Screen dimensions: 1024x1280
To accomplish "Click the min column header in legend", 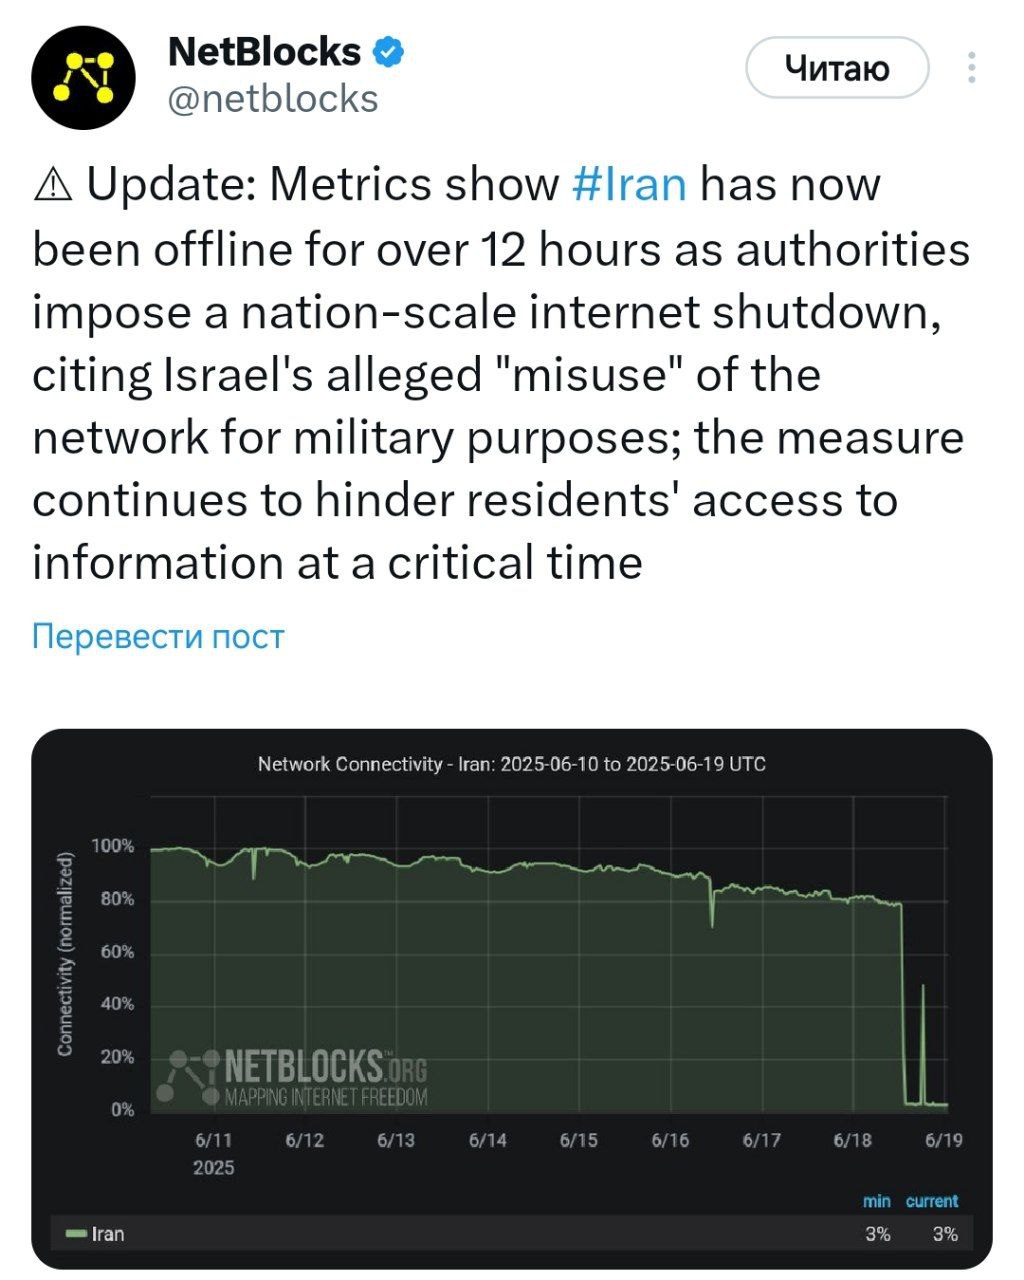I will coord(877,1201).
